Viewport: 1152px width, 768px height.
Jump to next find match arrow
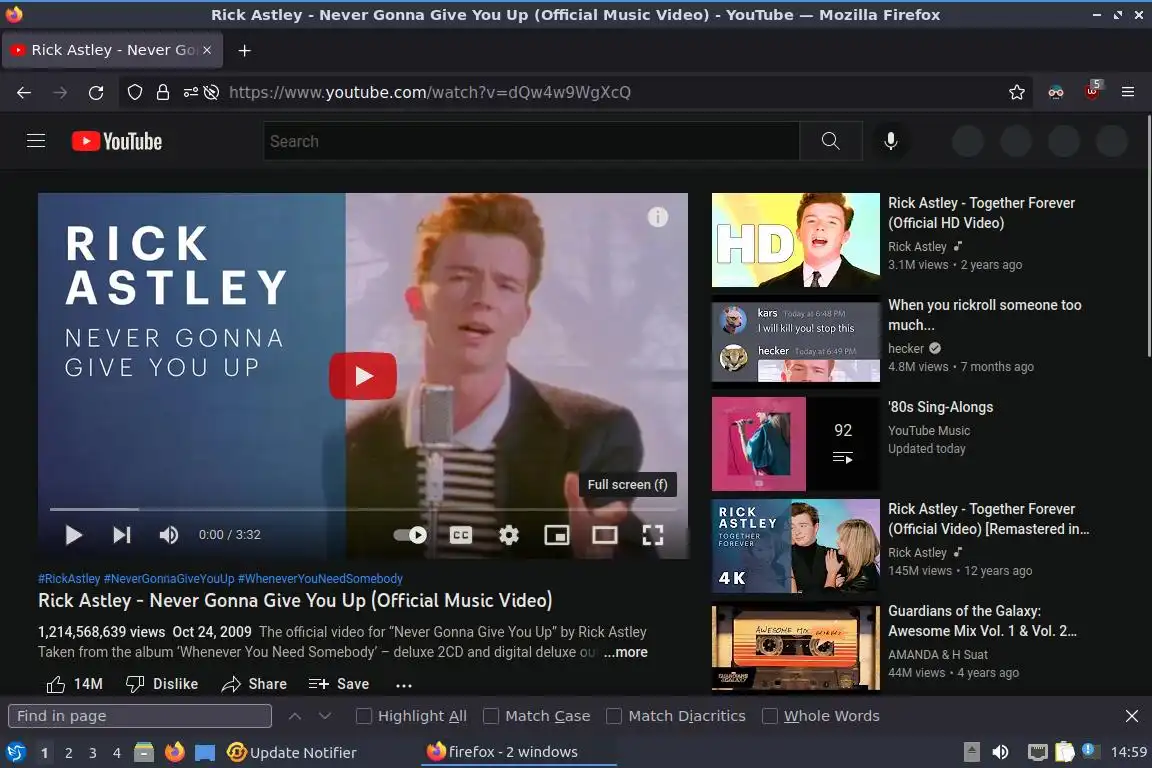pyautogui.click(x=325, y=716)
